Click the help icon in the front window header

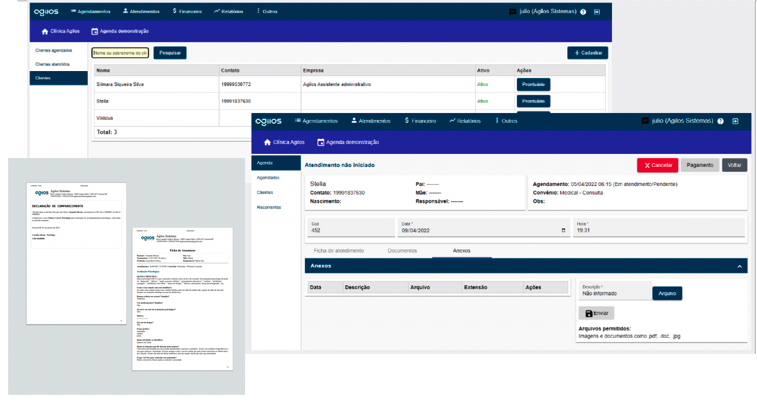pyautogui.click(x=720, y=121)
